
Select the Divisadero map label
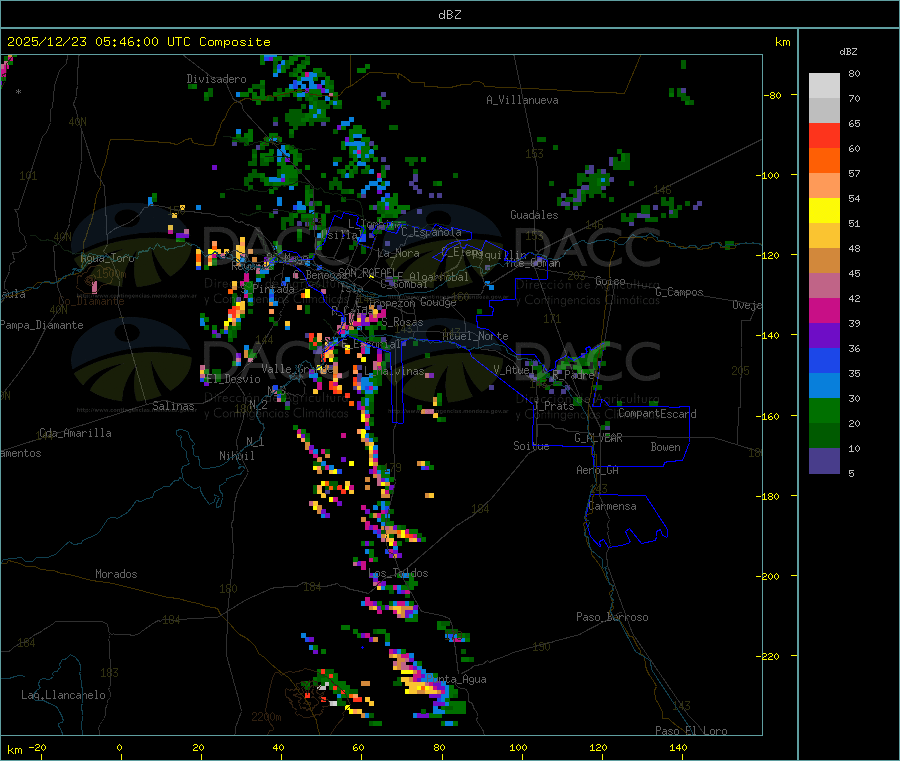[216, 79]
